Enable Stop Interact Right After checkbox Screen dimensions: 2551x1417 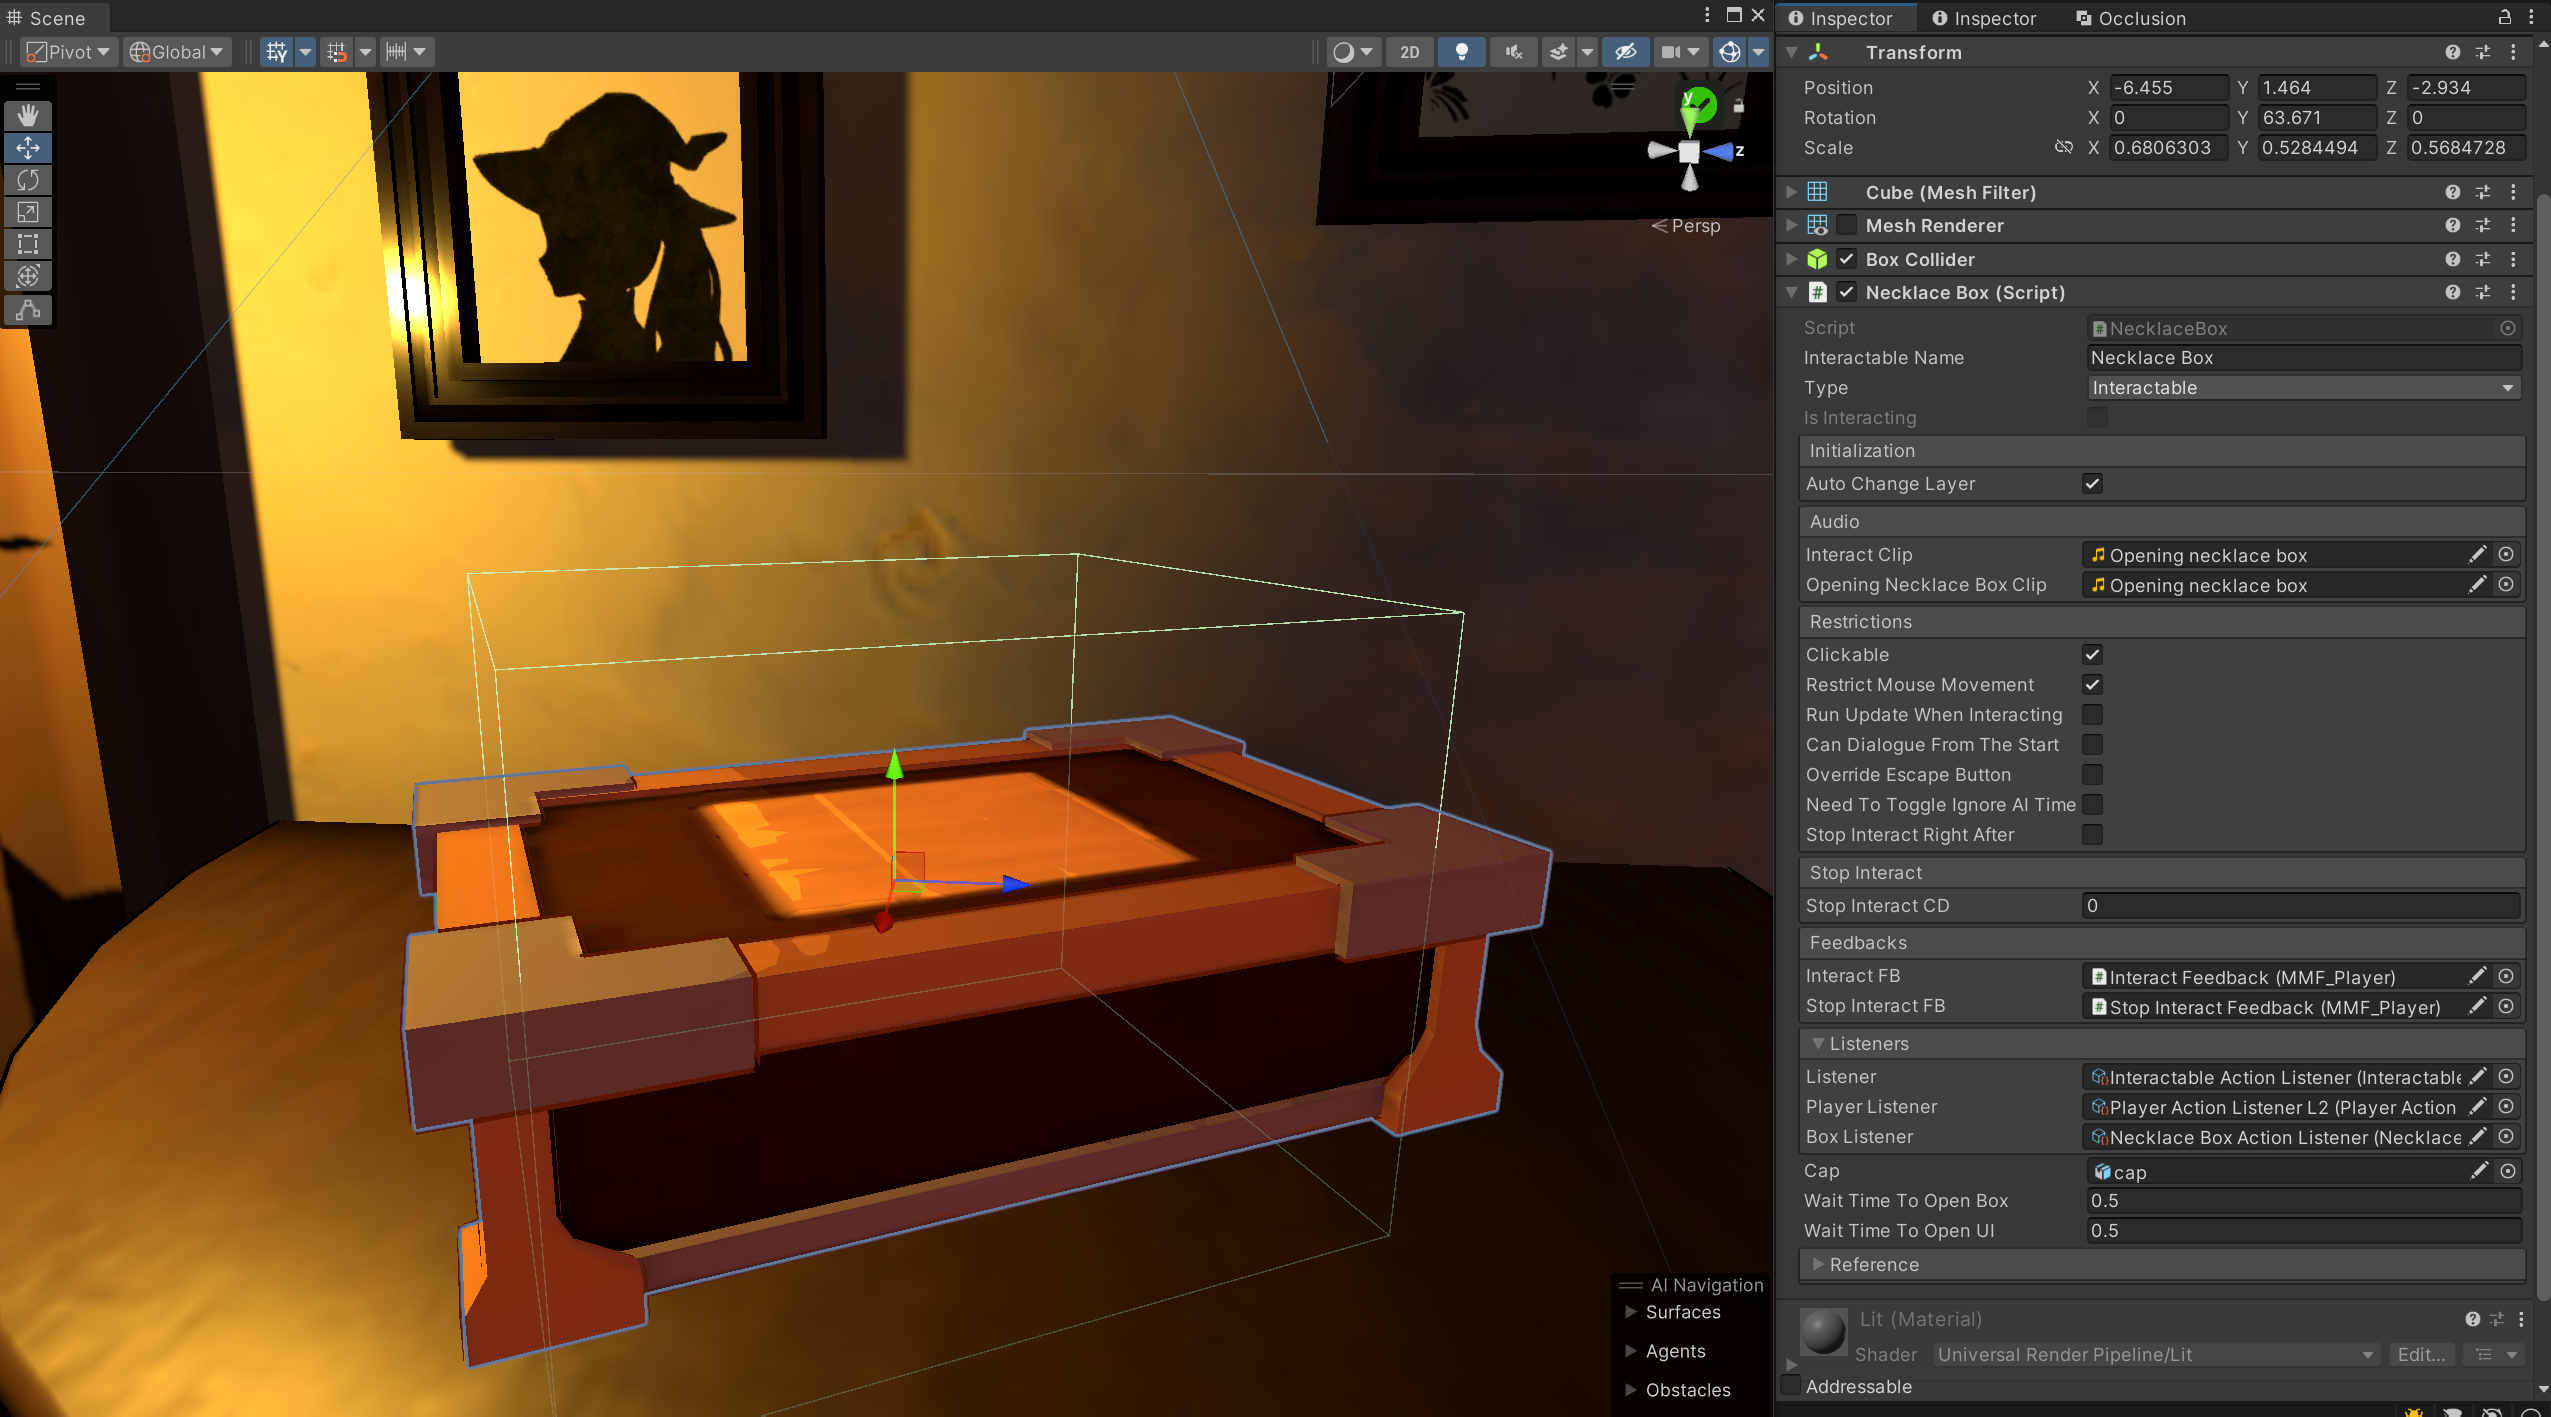pyautogui.click(x=2091, y=834)
